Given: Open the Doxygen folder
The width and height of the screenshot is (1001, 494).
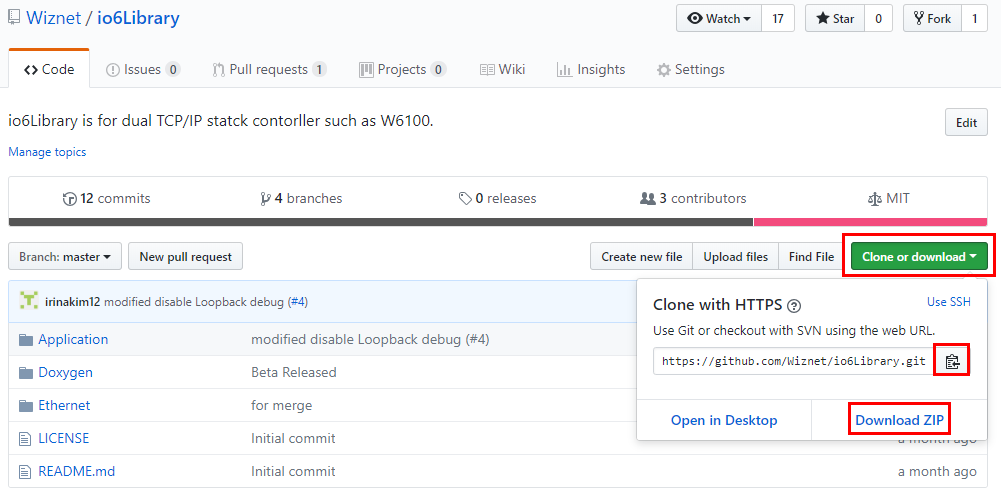Looking at the screenshot, I should pos(65,372).
